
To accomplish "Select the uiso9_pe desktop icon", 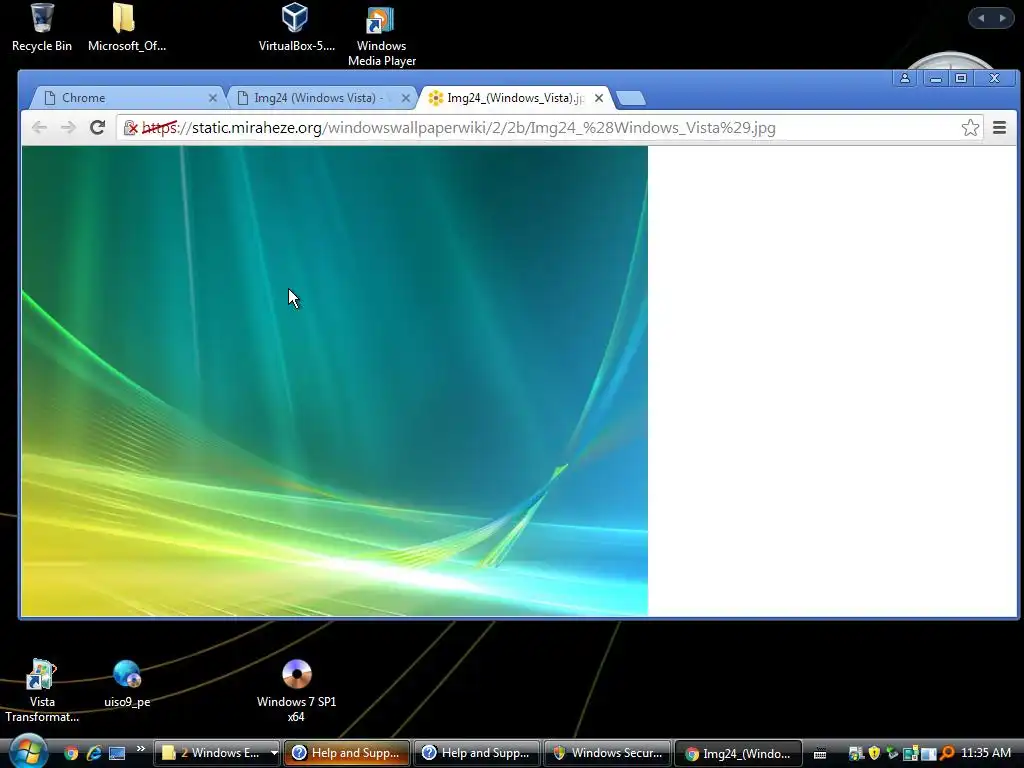I will point(127,684).
